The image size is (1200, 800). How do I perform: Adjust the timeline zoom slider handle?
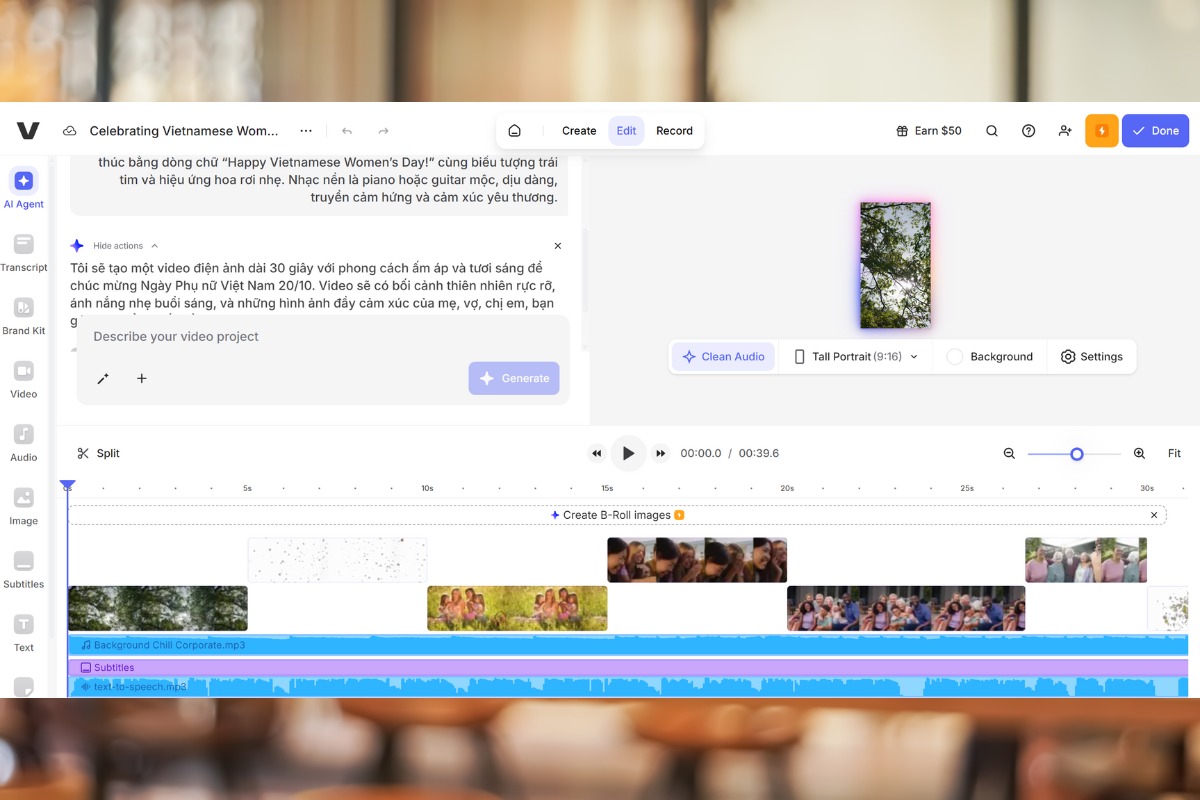pos(1077,454)
